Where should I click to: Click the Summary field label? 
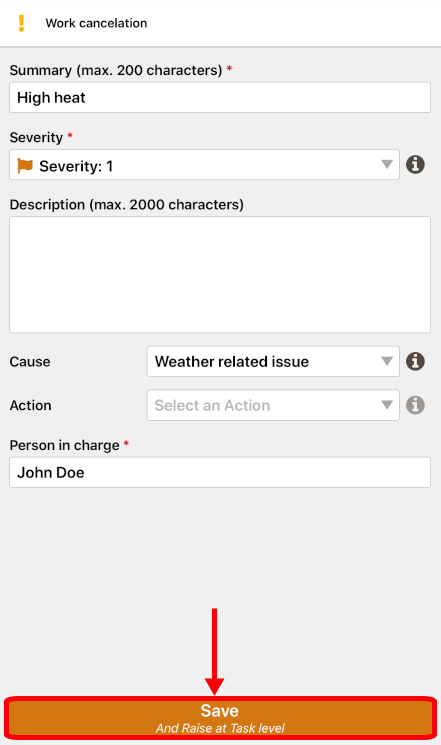click(x=116, y=70)
